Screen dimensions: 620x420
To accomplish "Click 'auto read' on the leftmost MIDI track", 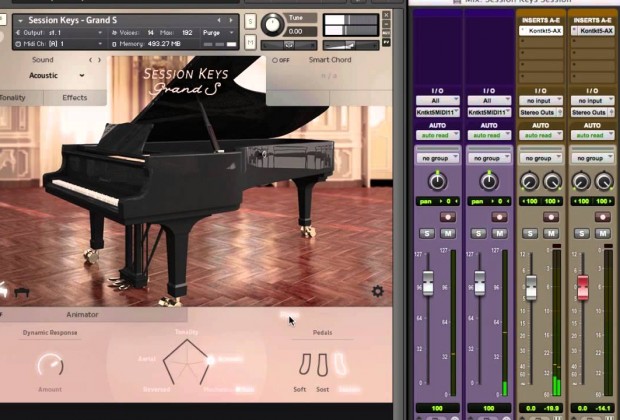I will click(437, 135).
